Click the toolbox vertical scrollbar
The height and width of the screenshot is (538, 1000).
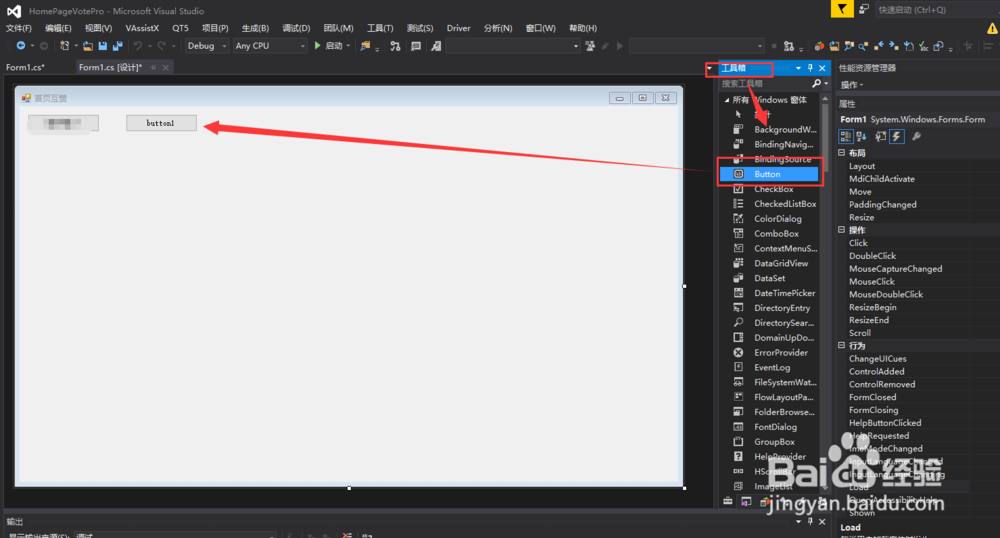pyautogui.click(x=825, y=293)
